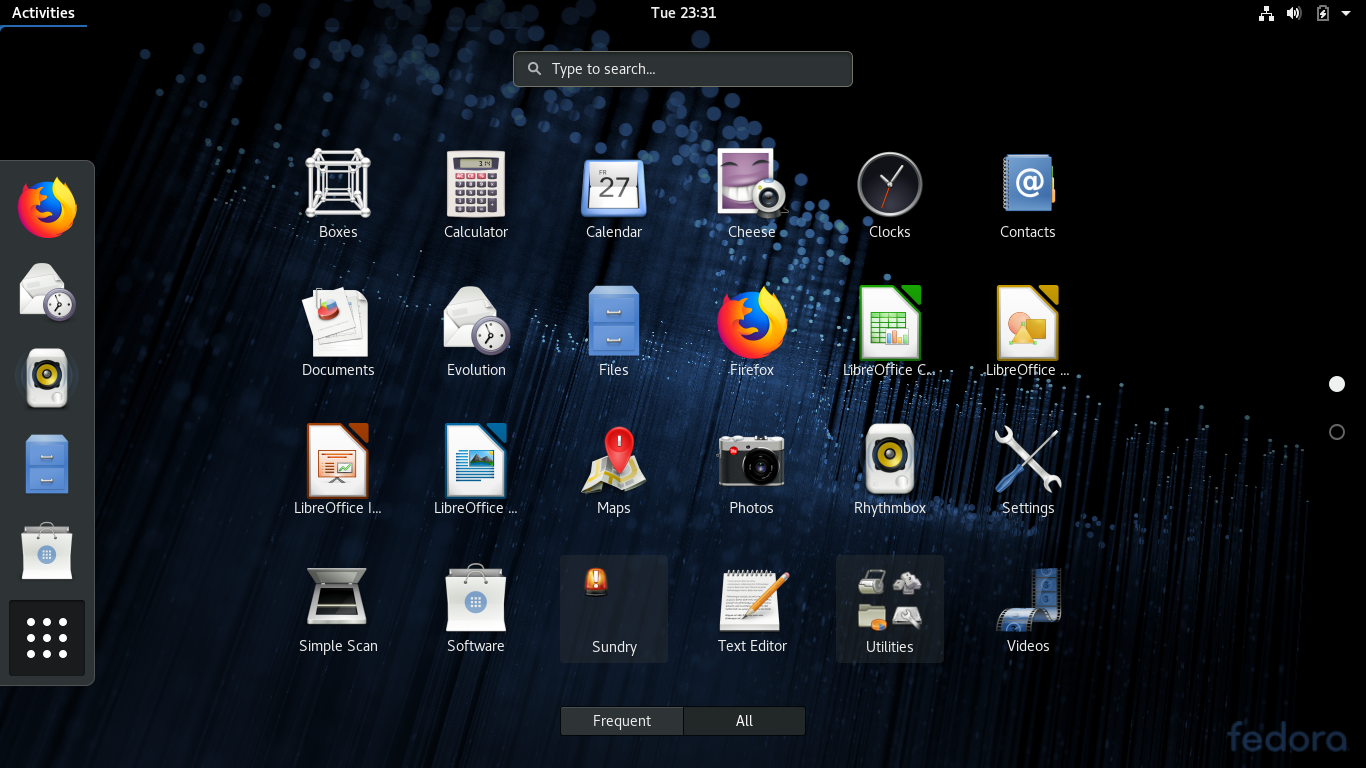Launch the Text Editor
Screen dimensions: 1366x768
click(x=752, y=609)
